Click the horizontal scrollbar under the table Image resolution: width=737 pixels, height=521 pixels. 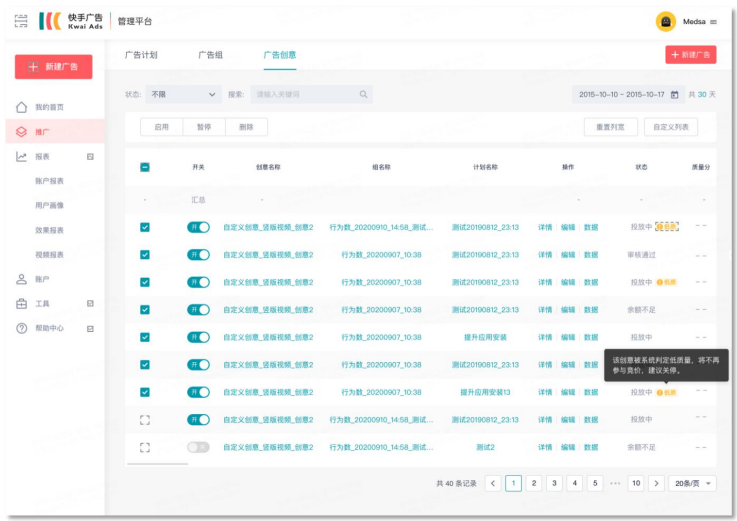pyautogui.click(x=157, y=464)
